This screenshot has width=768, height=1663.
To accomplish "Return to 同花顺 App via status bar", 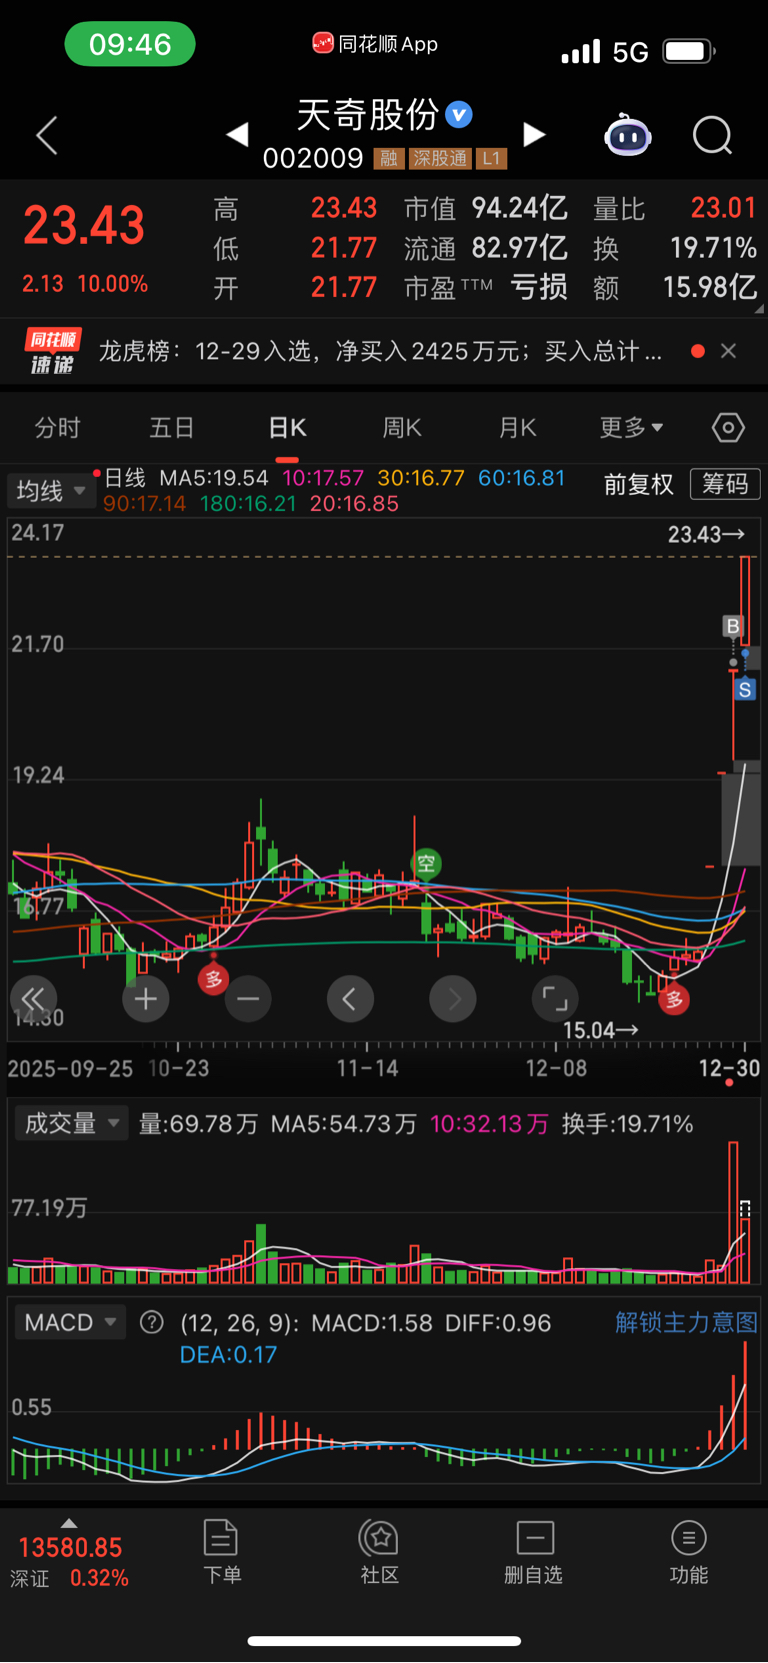I will coord(375,44).
